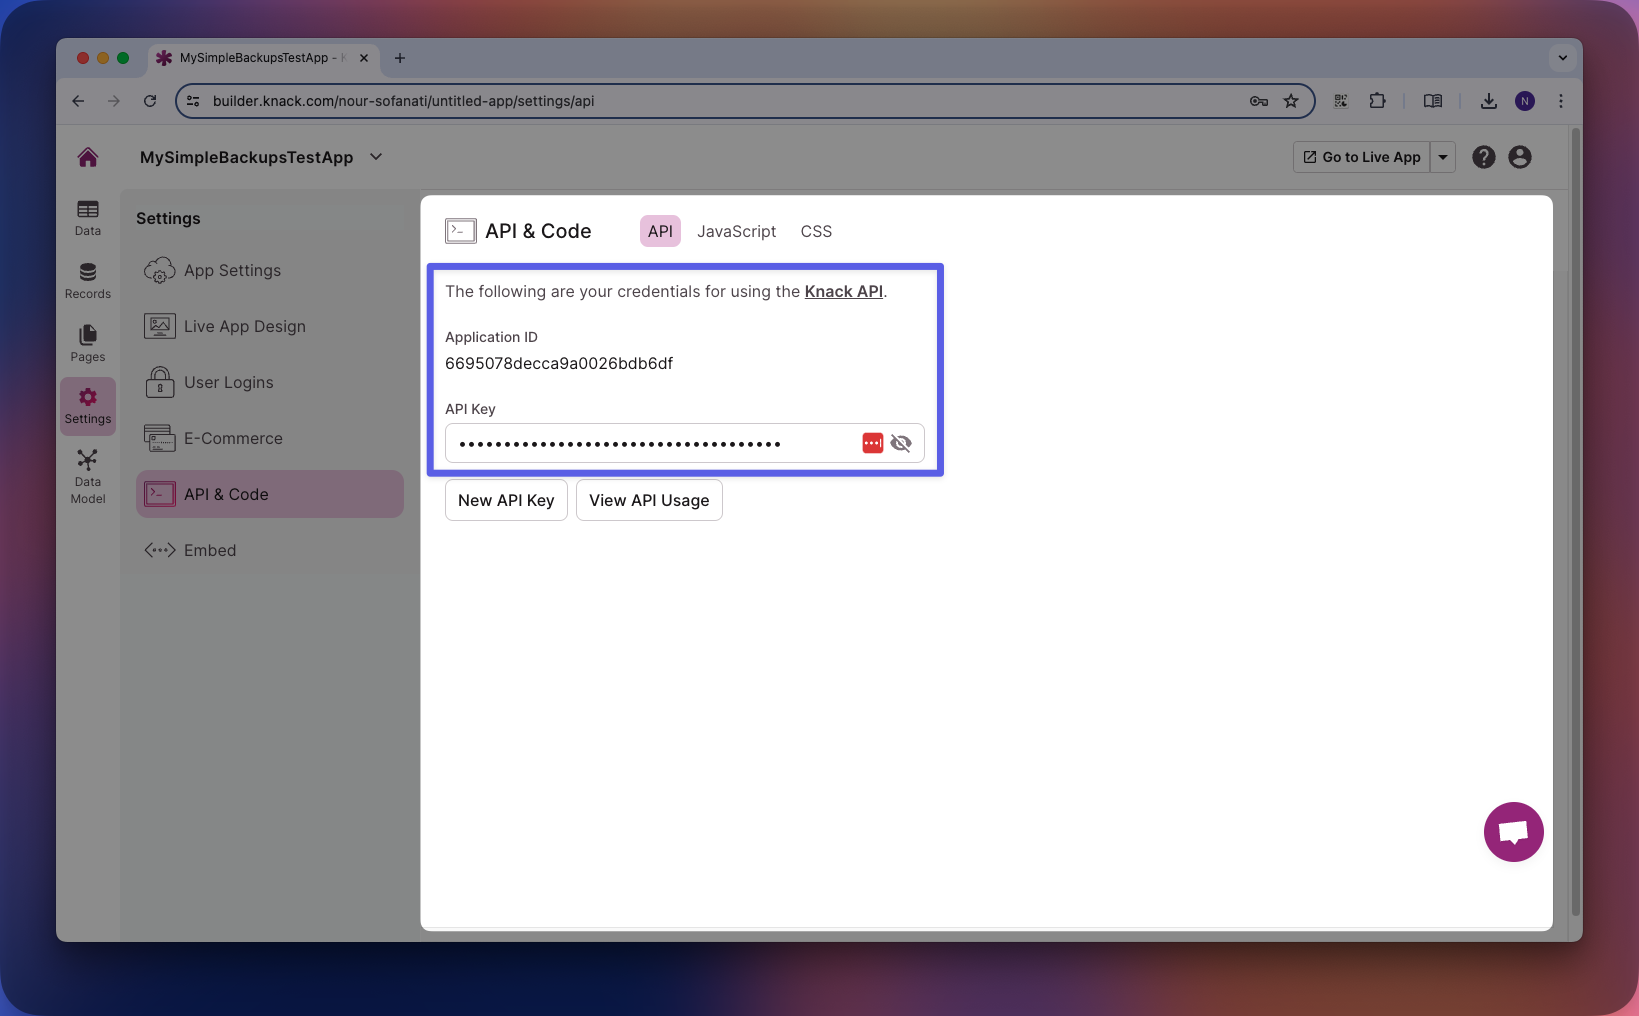The image size is (1639, 1016).
Task: Click the View API Usage button
Action: tap(649, 500)
